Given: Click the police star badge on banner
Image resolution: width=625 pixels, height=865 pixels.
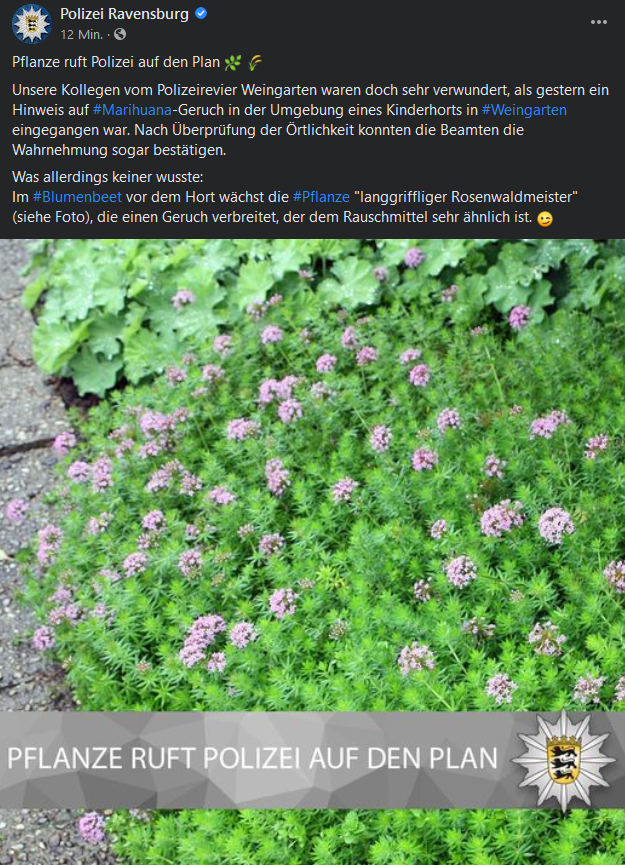Looking at the screenshot, I should pos(563,760).
